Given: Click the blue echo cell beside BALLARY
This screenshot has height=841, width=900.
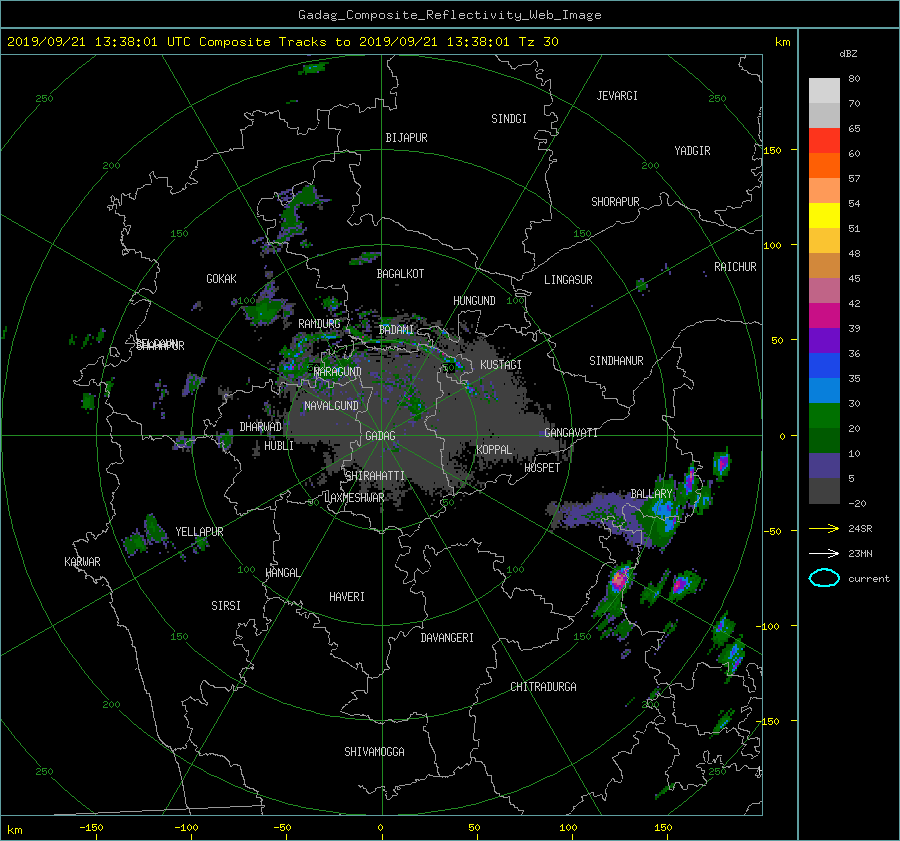Looking at the screenshot, I should [x=664, y=509].
